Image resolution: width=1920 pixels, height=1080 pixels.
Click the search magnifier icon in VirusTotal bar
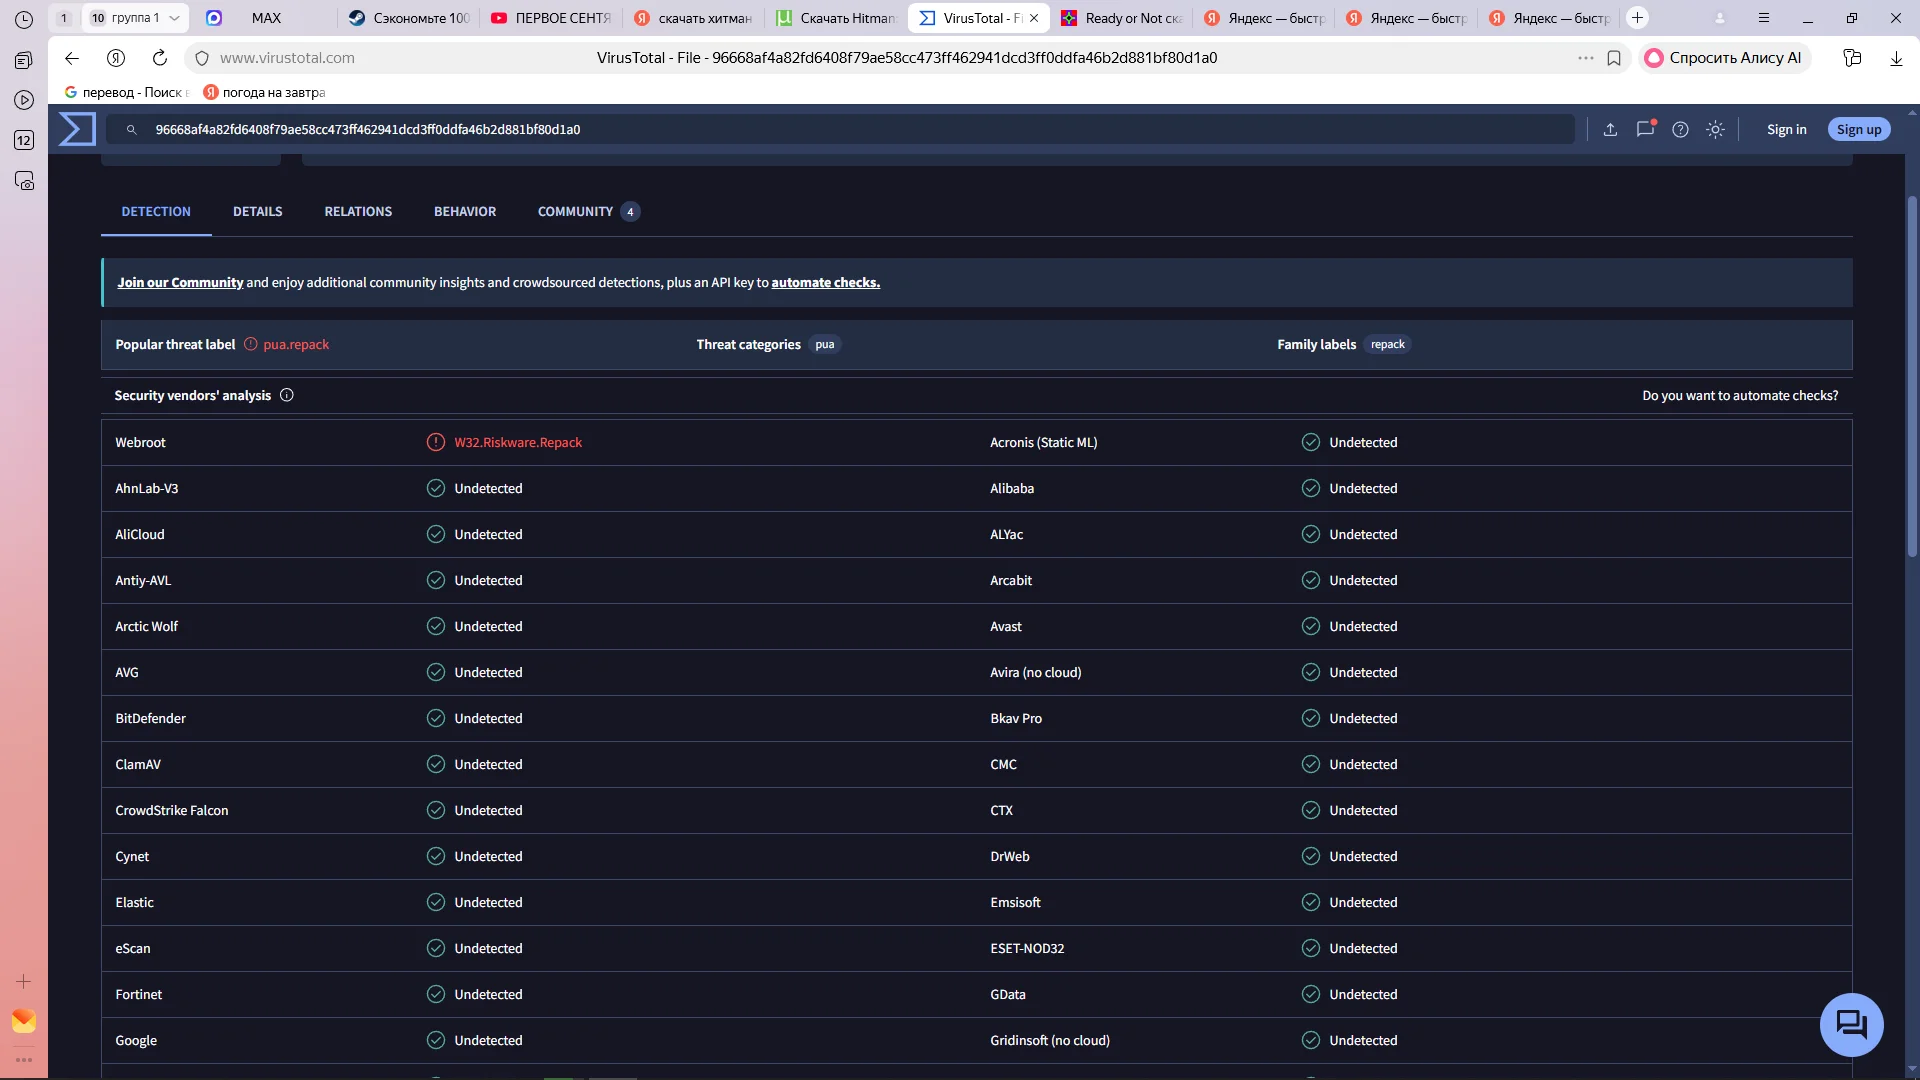131,129
